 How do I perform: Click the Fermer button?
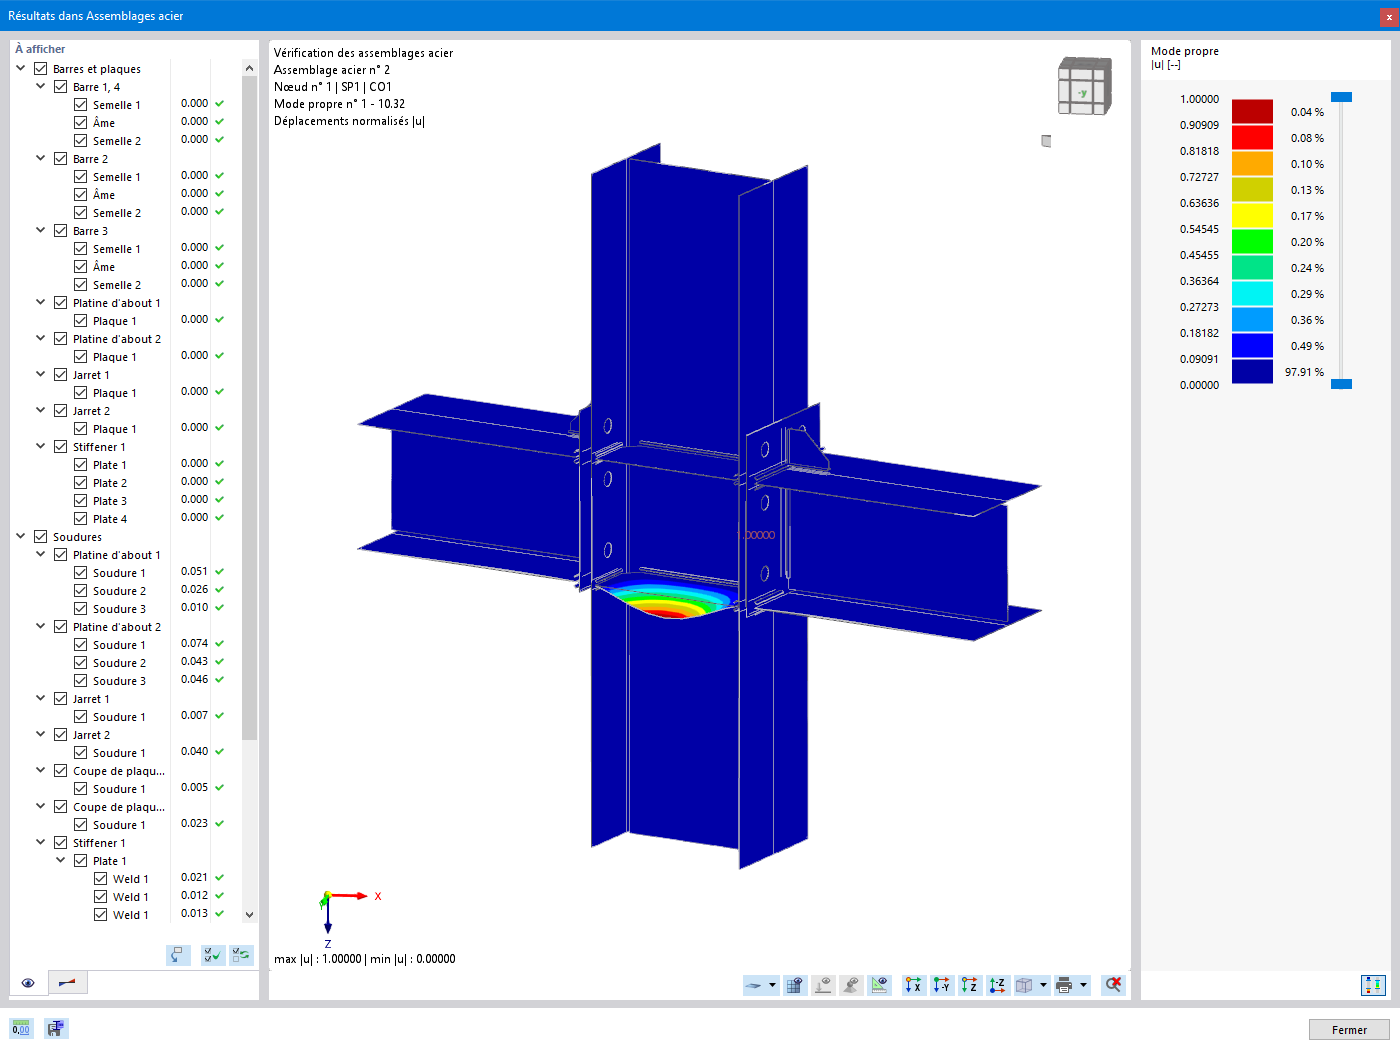tap(1349, 1030)
